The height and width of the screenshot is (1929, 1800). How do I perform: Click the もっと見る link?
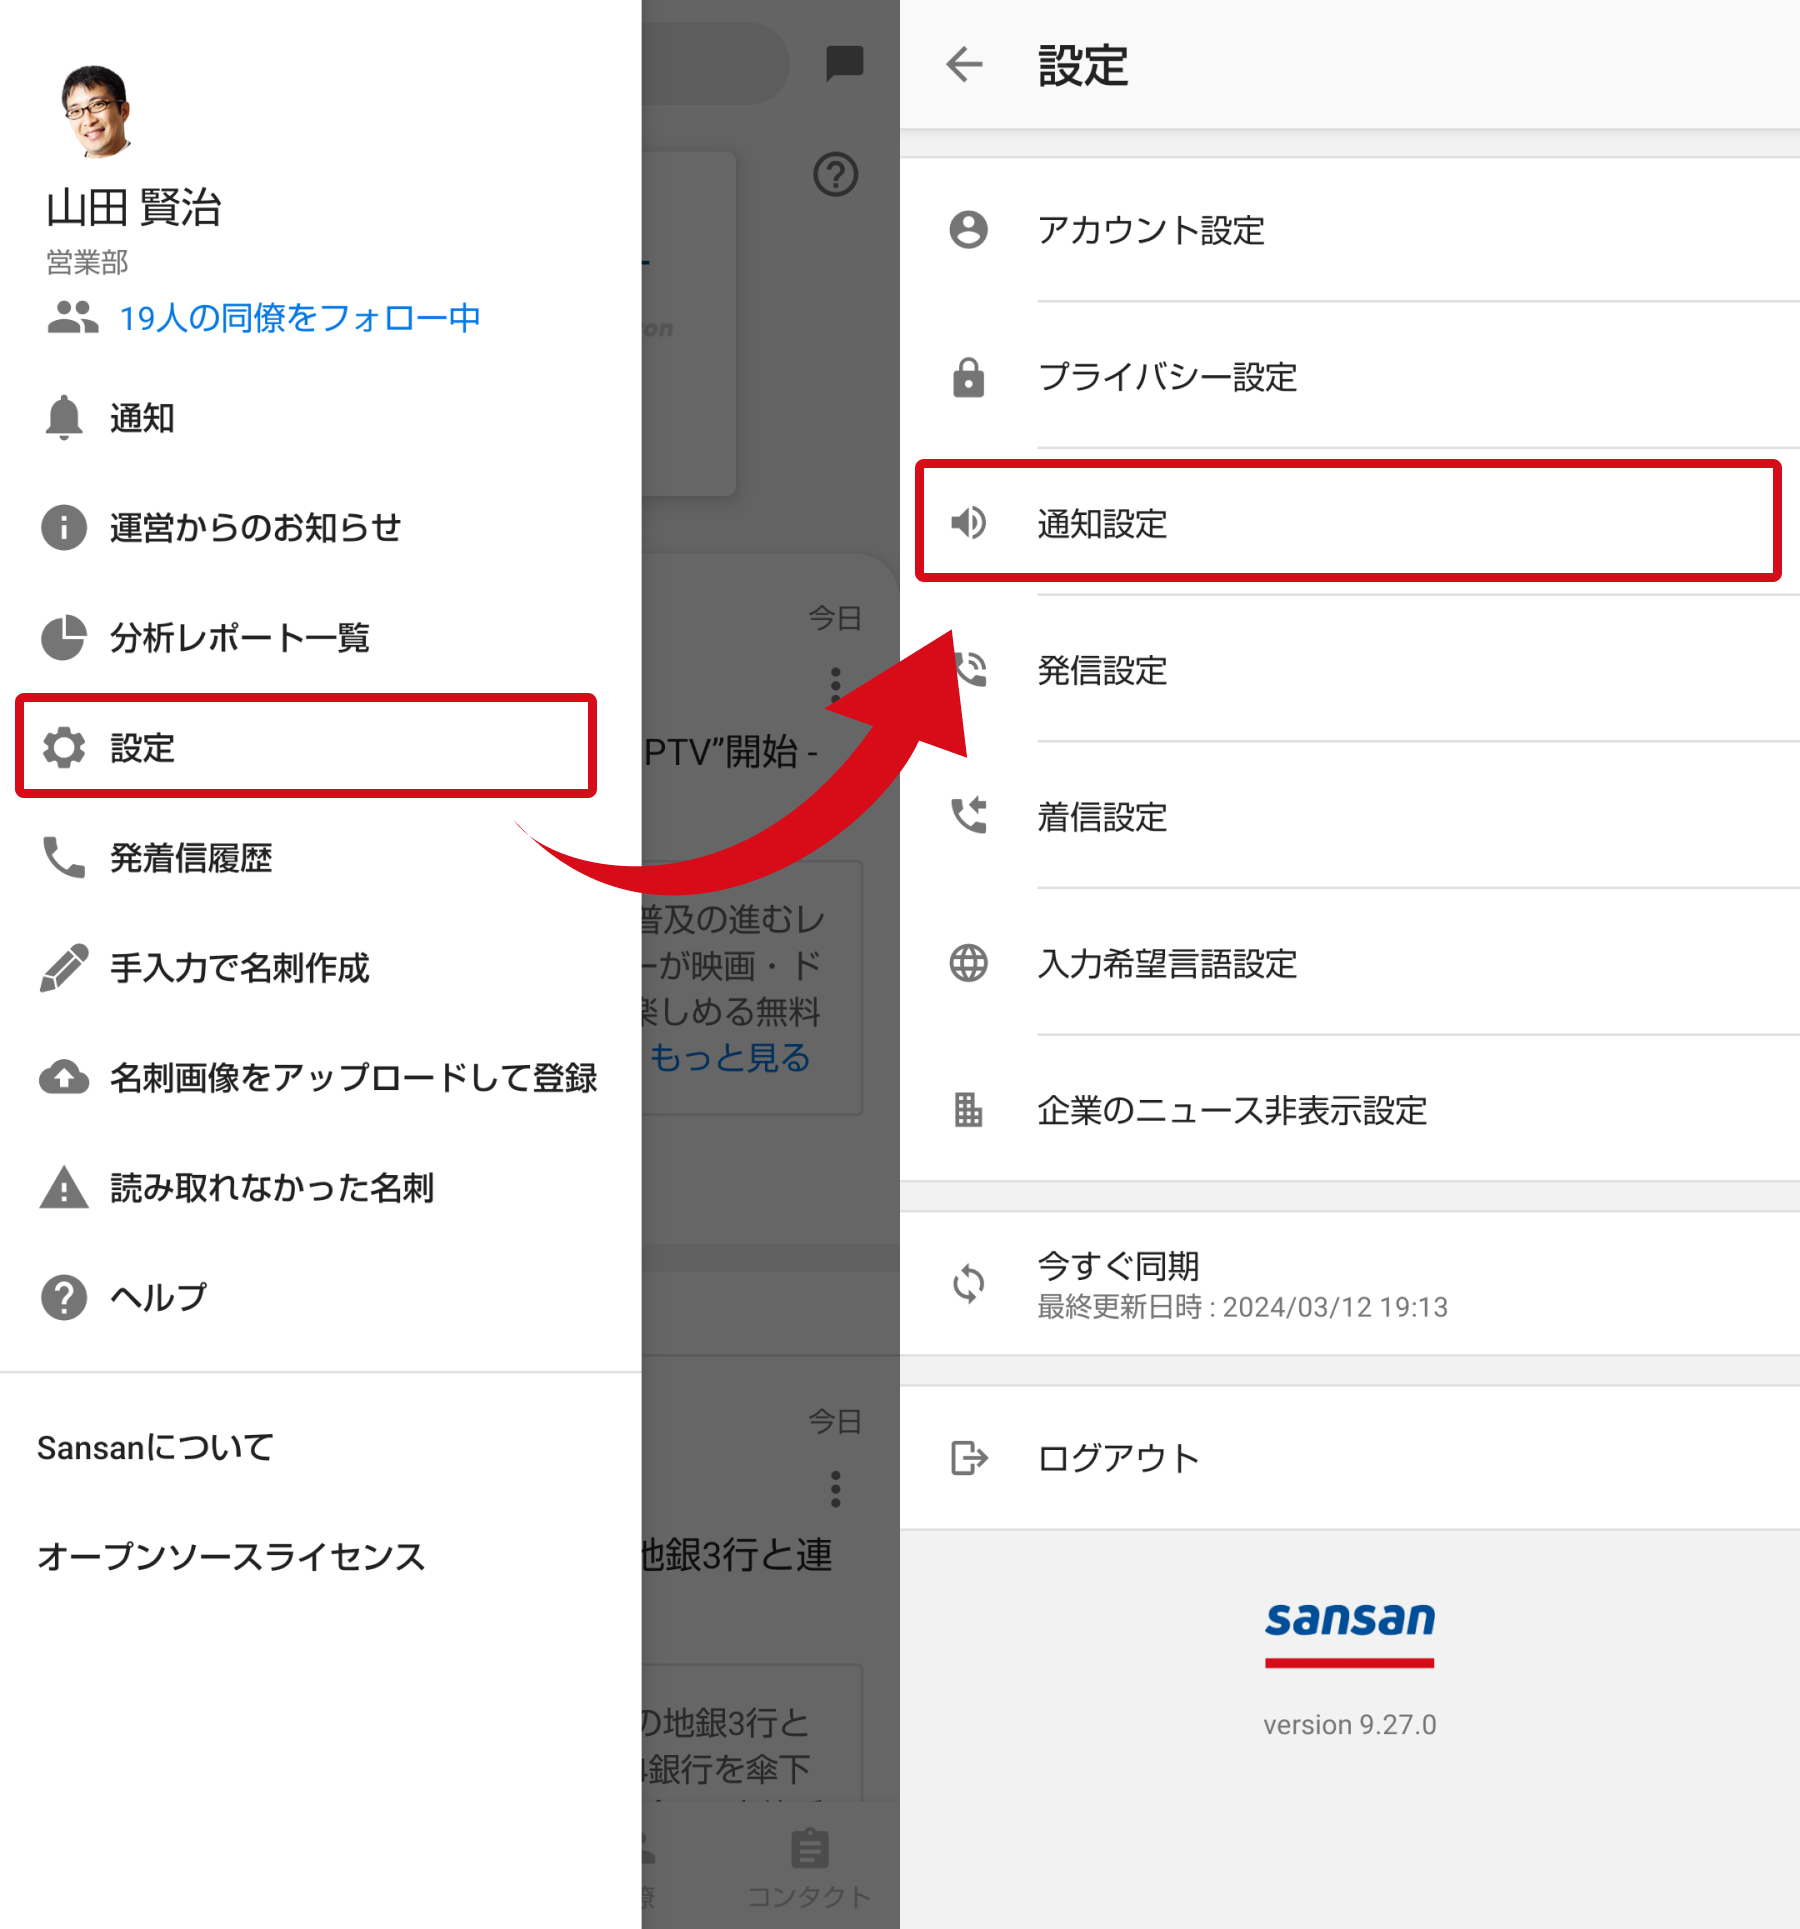730,1058
